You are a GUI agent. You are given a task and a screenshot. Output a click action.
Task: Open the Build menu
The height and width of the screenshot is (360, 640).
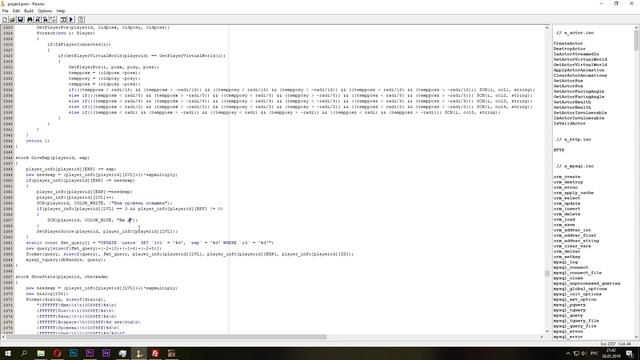pyautogui.click(x=29, y=11)
